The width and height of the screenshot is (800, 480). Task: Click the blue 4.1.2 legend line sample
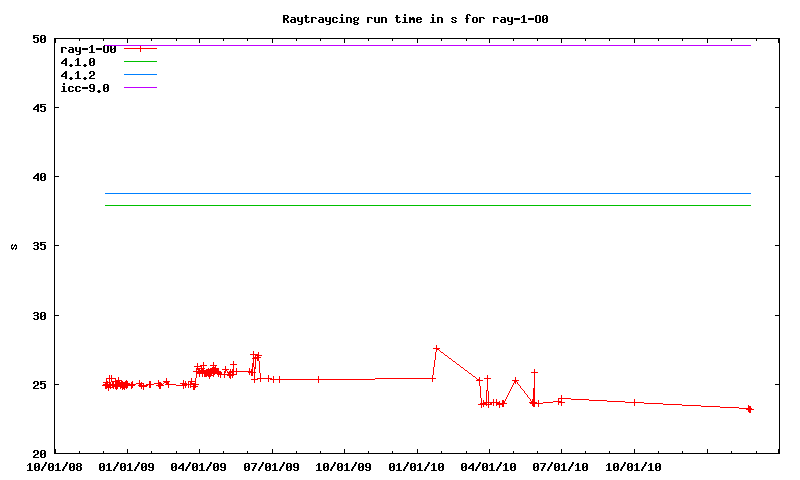pos(141,75)
